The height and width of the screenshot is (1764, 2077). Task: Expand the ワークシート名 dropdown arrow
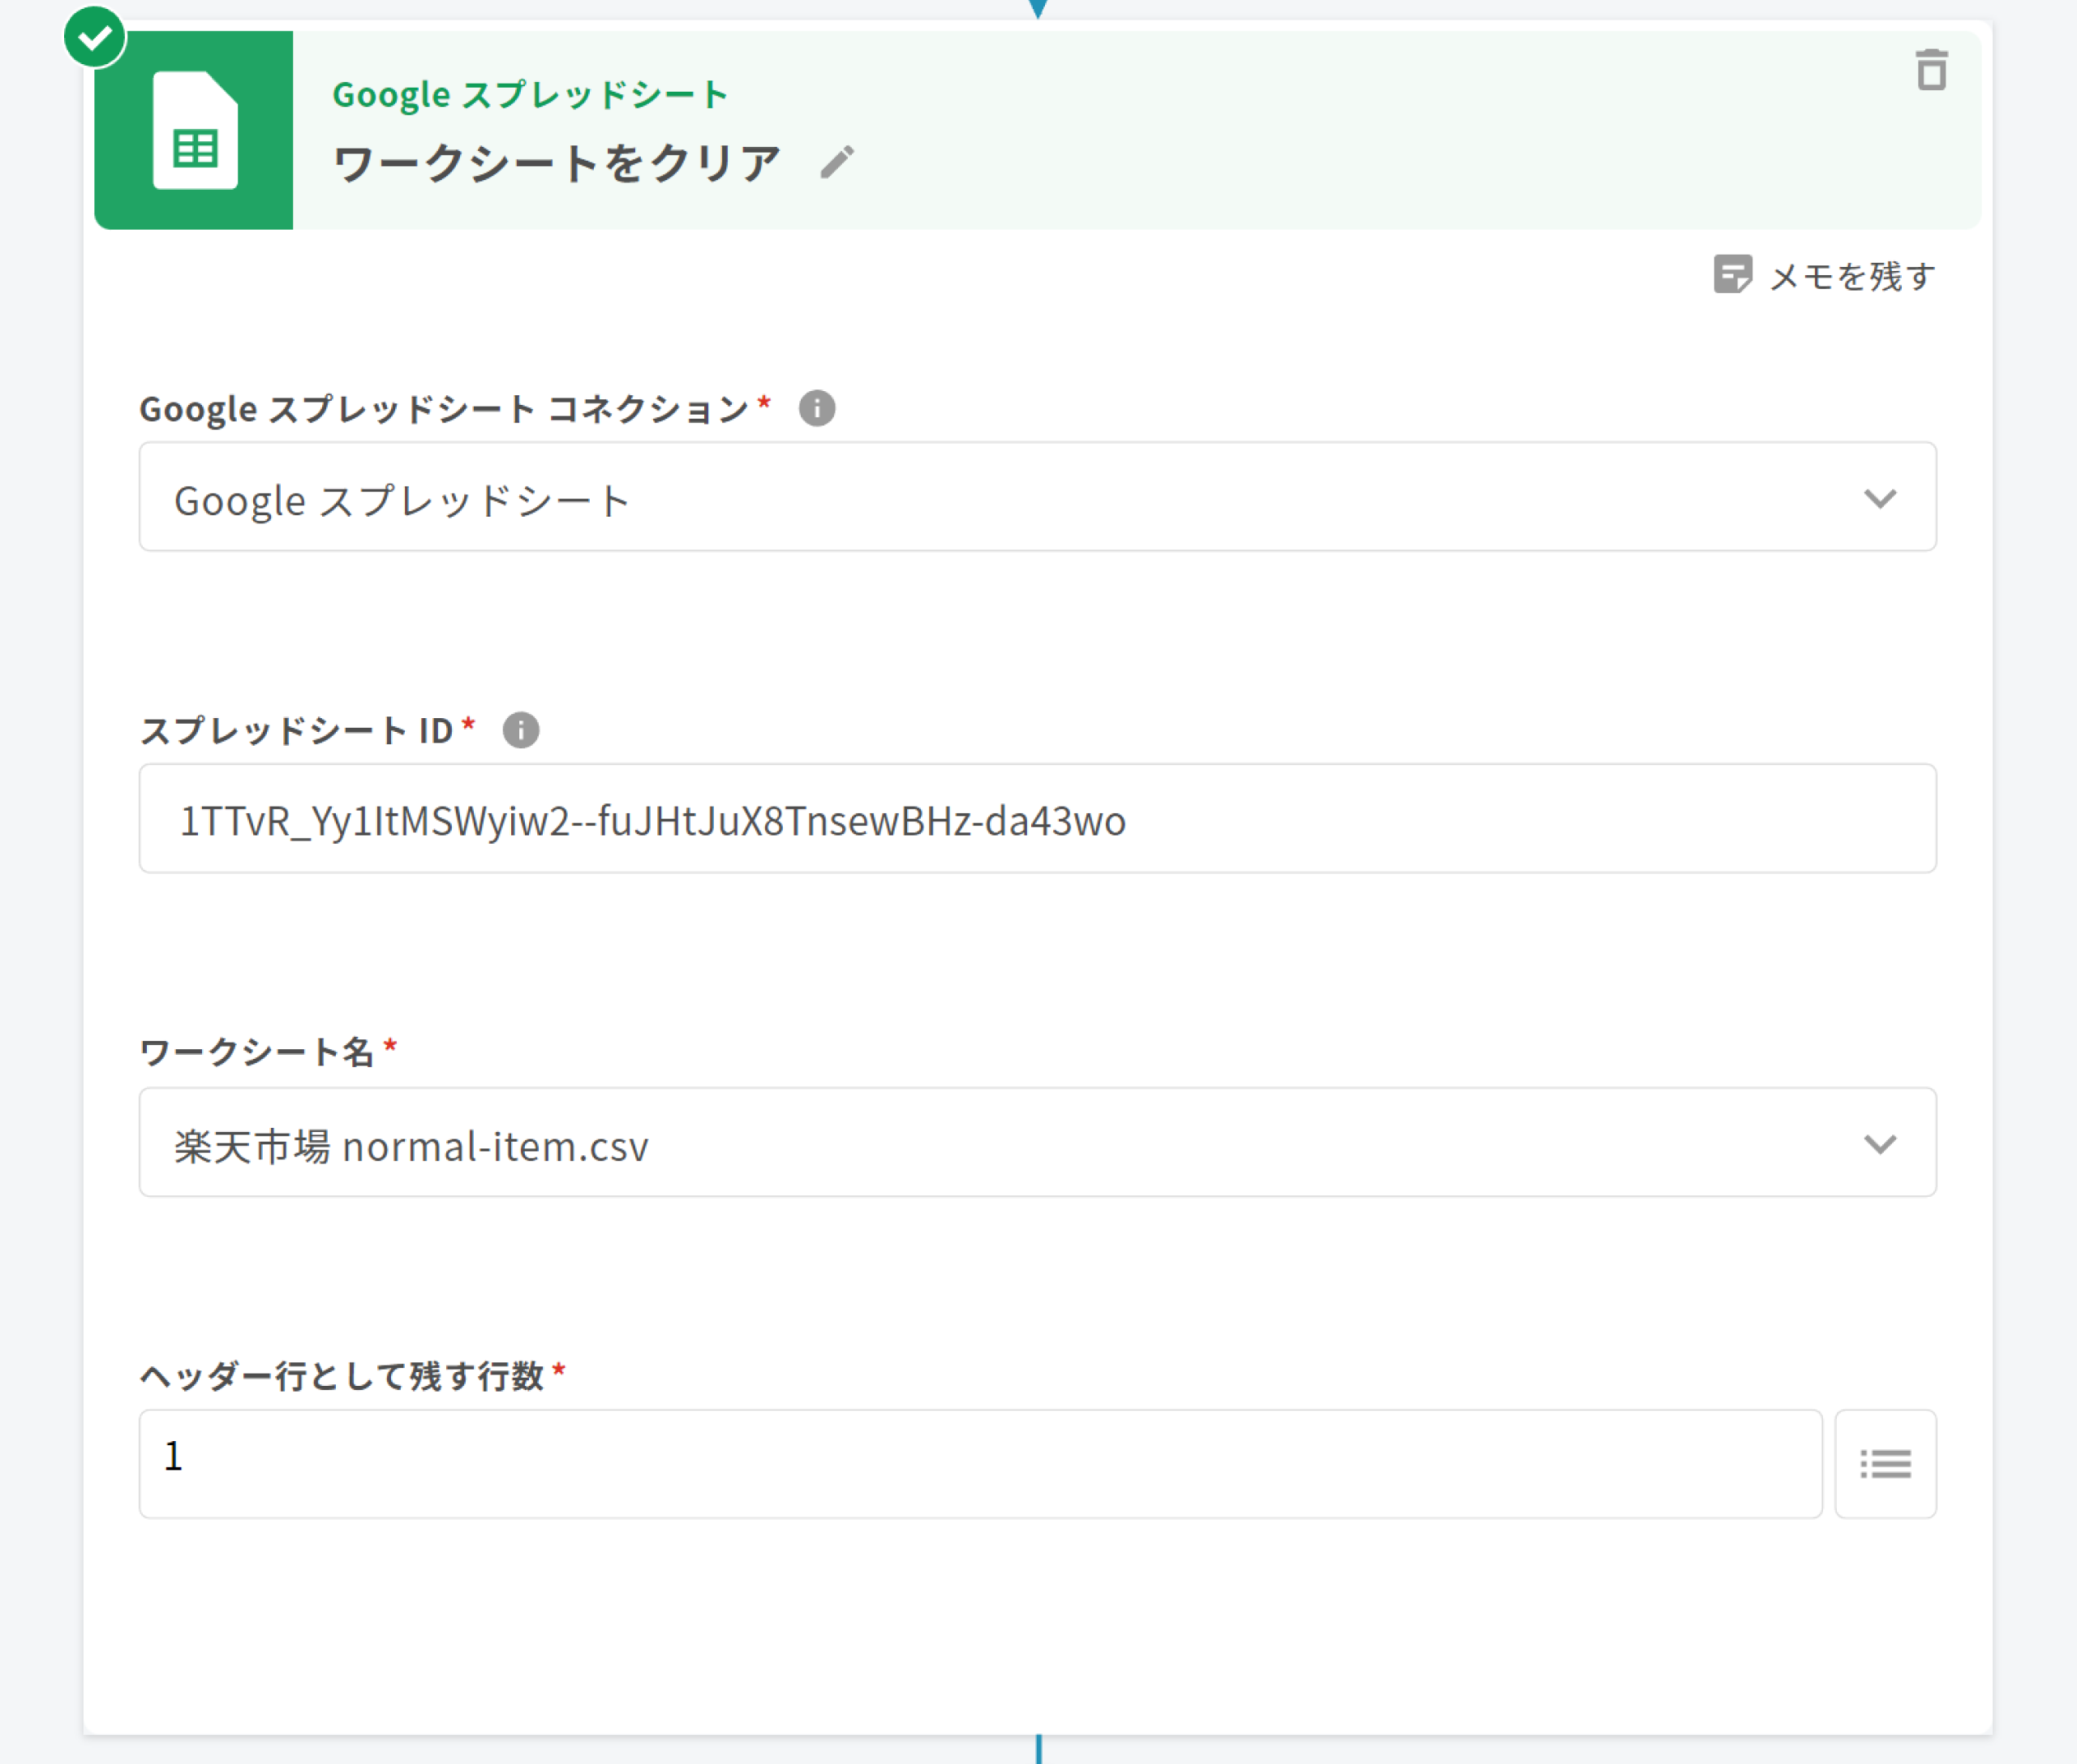pyautogui.click(x=1879, y=1143)
